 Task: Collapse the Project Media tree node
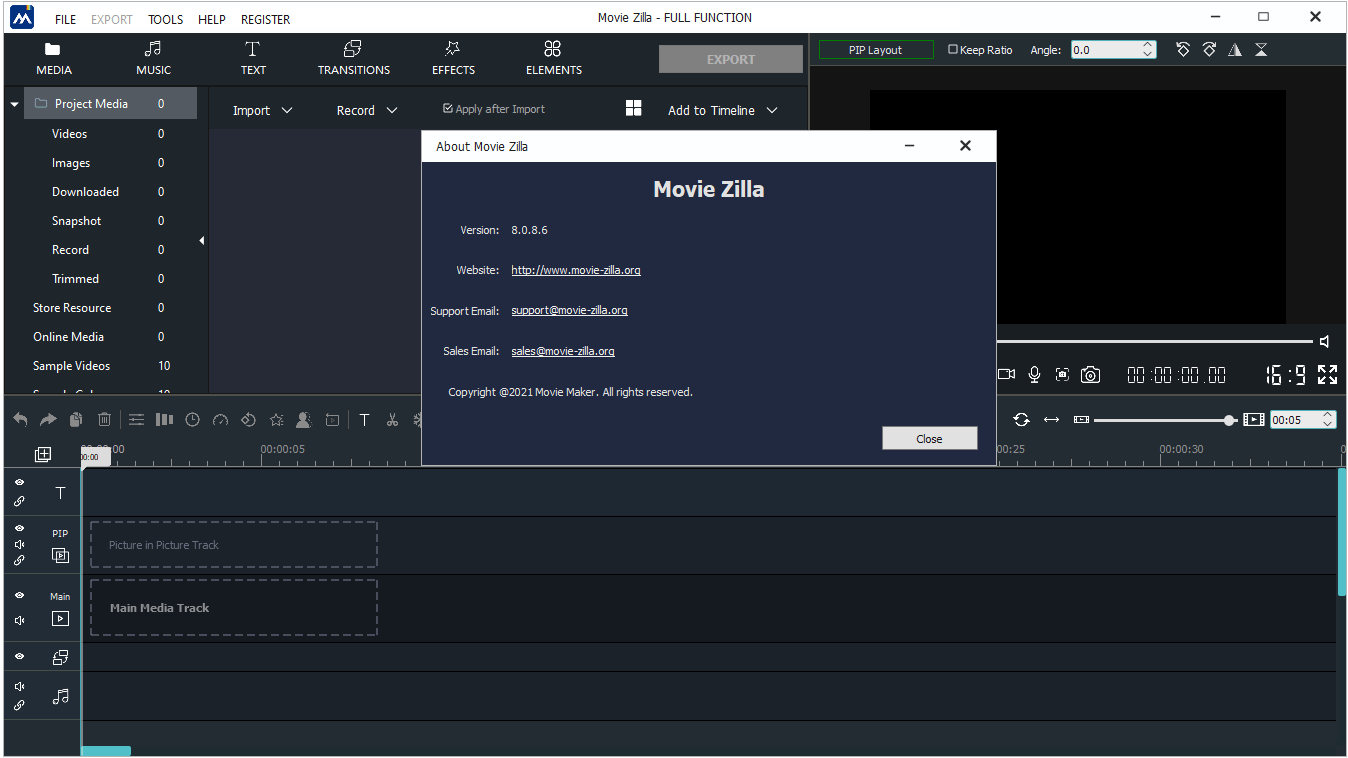click(15, 104)
